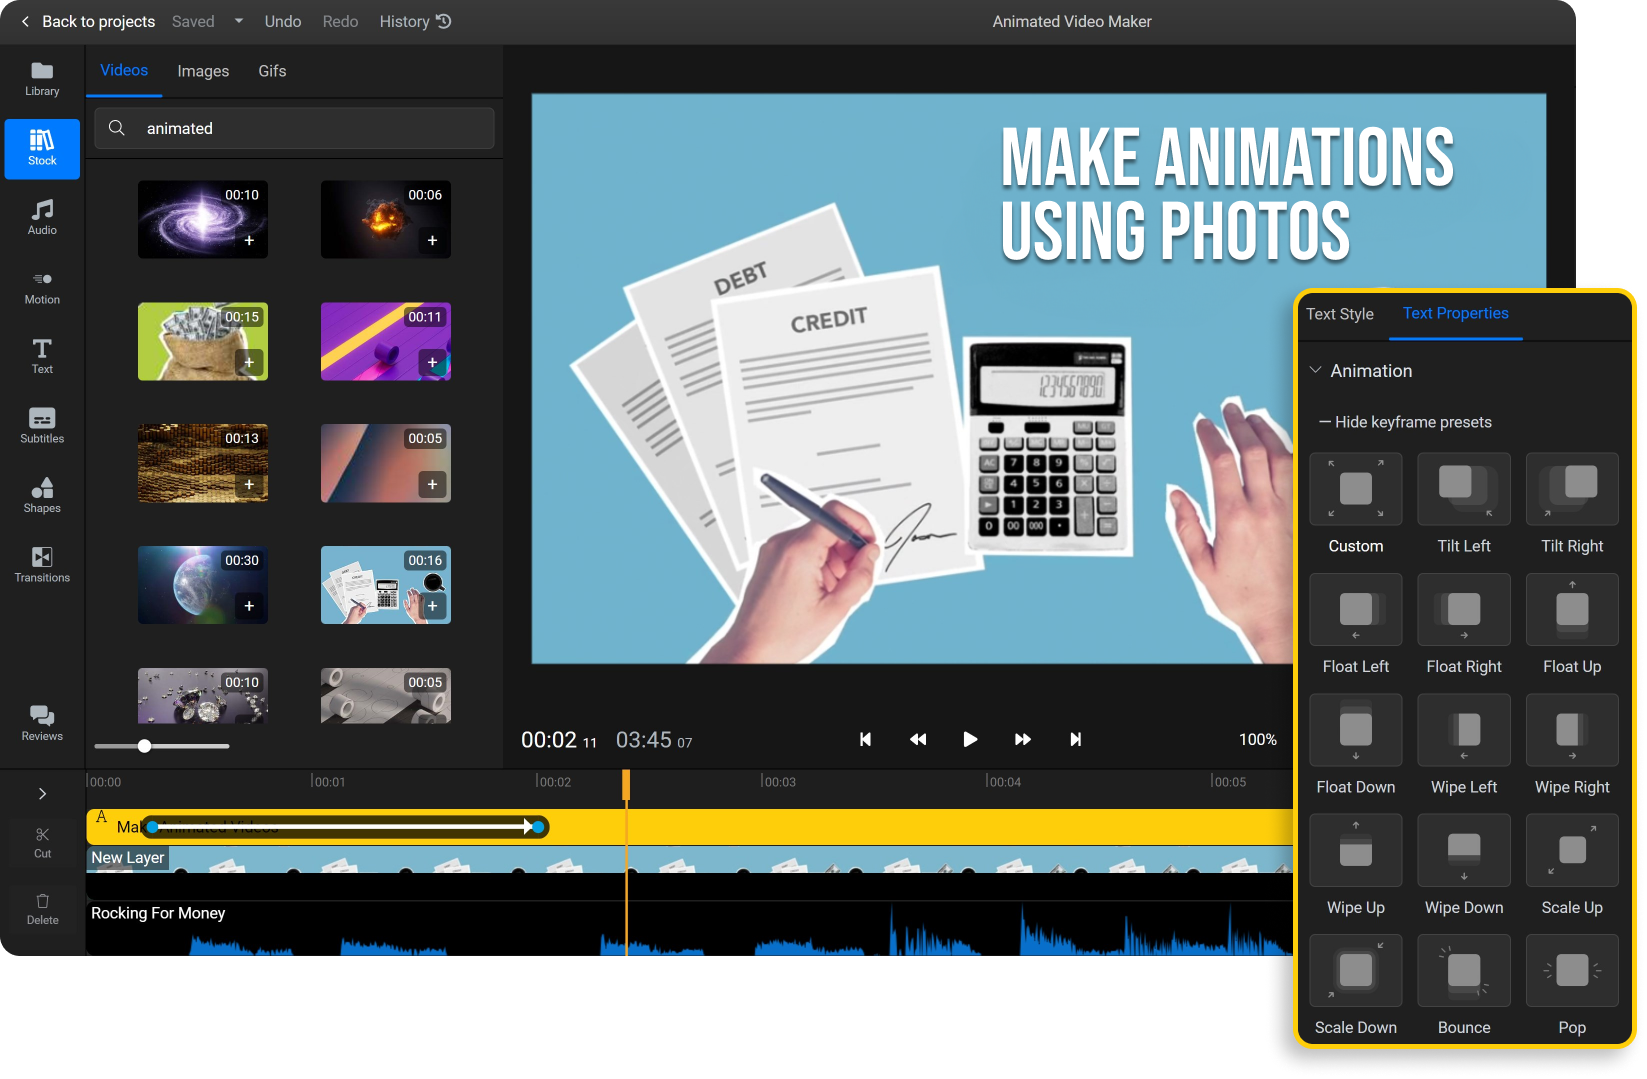1647x1079 pixels.
Task: Open the Audio panel
Action: 41,217
